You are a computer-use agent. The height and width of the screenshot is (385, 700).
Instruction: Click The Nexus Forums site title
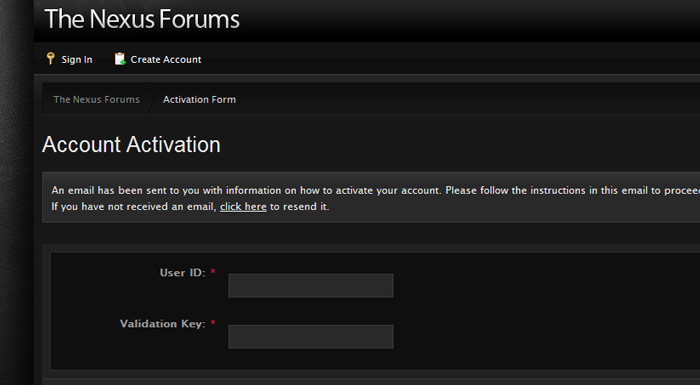click(142, 19)
